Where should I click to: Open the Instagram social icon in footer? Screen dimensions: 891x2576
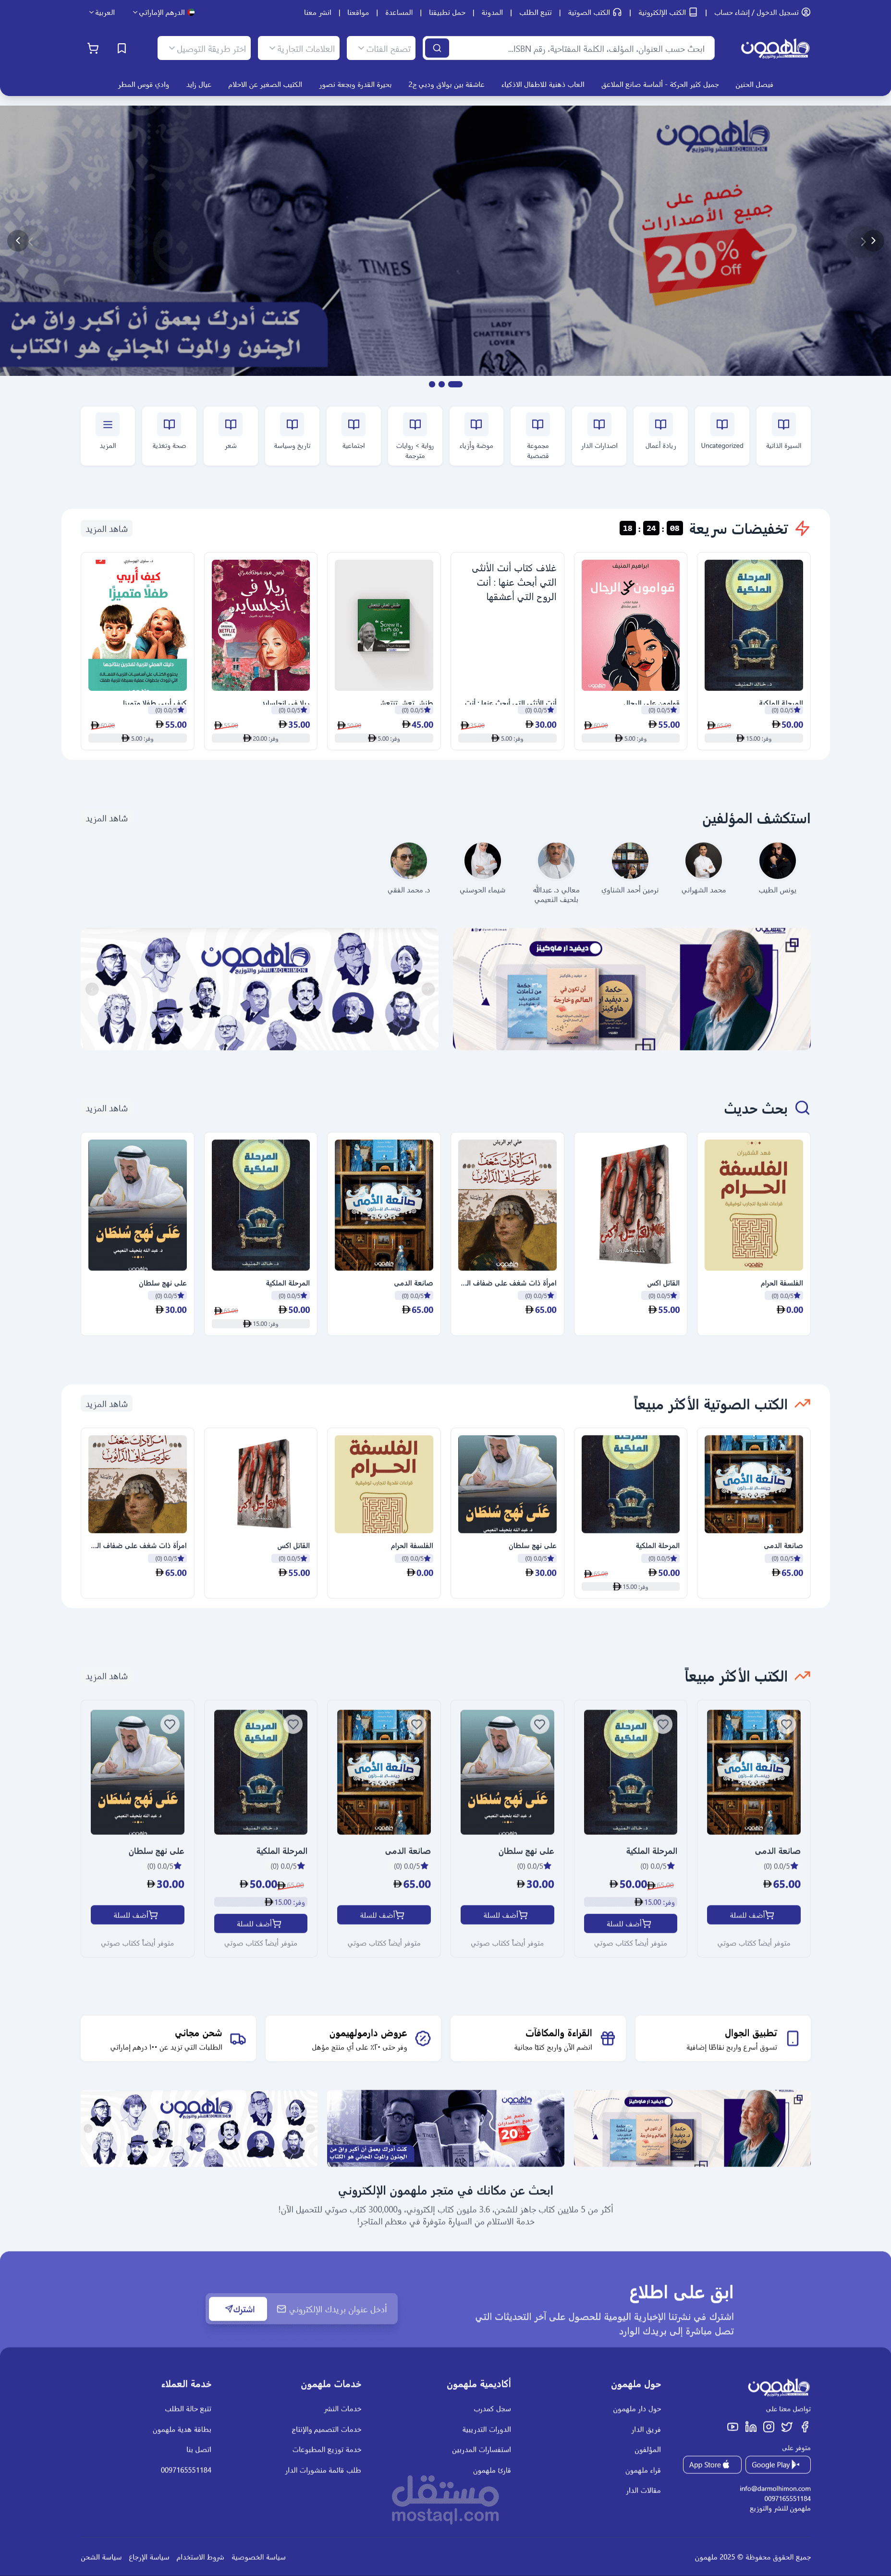point(768,2426)
